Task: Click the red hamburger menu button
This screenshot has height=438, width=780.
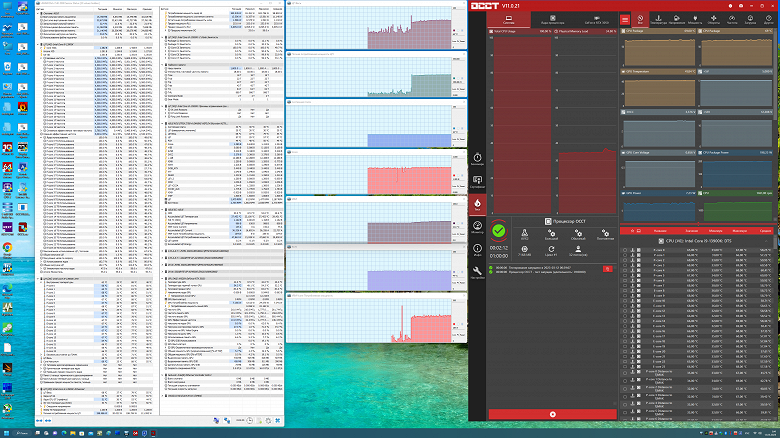Action: point(625,19)
